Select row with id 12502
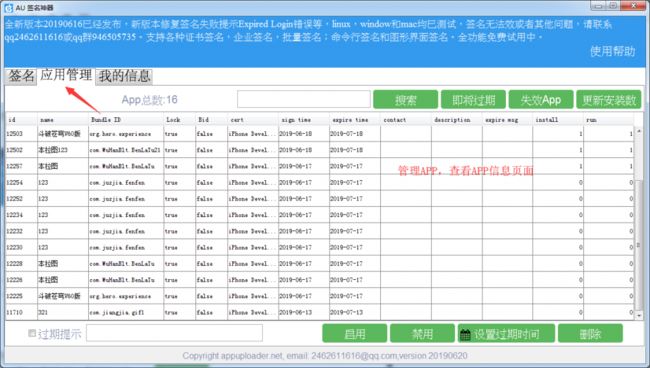Image resolution: width=650 pixels, height=368 pixels. 320,150
